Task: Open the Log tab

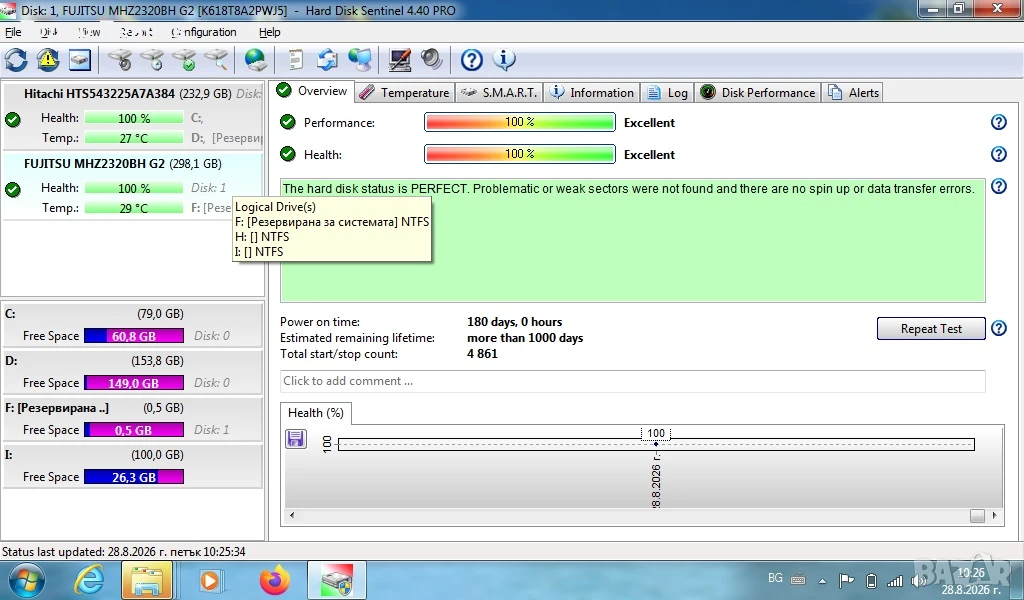Action: [667, 93]
